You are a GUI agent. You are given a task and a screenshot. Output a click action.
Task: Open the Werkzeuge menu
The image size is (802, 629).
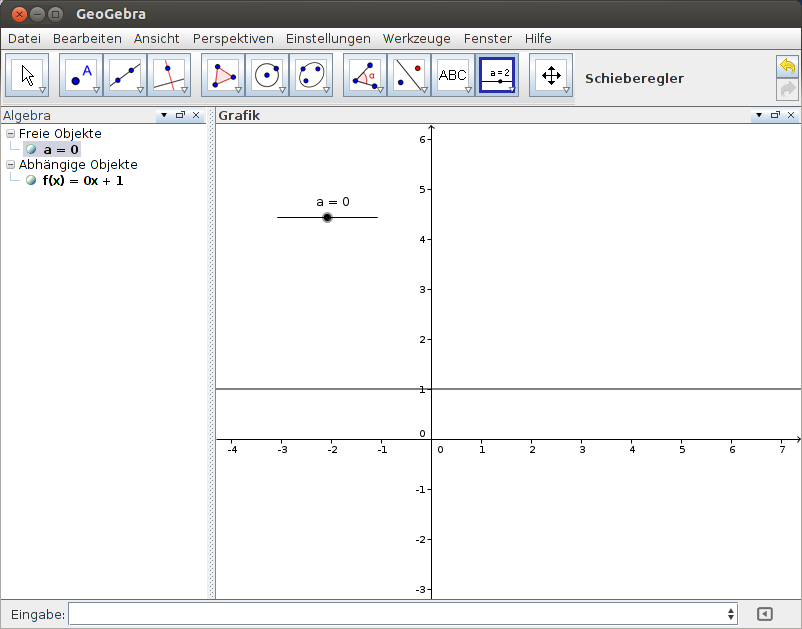(416, 38)
